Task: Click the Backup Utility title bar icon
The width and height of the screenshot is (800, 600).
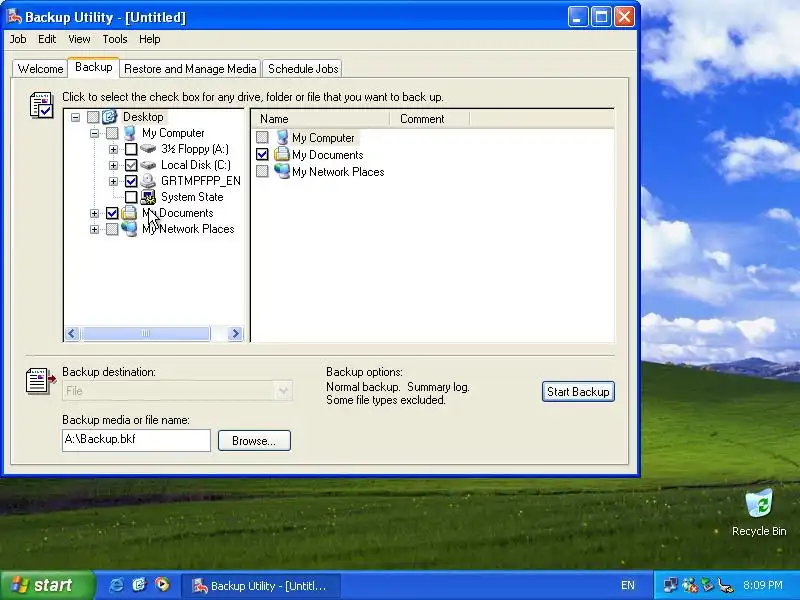Action: pos(14,16)
